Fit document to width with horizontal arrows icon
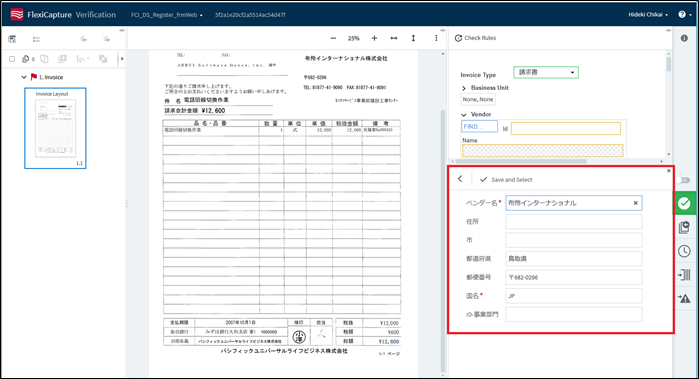Screen dimensions: 699x379 click(x=394, y=38)
